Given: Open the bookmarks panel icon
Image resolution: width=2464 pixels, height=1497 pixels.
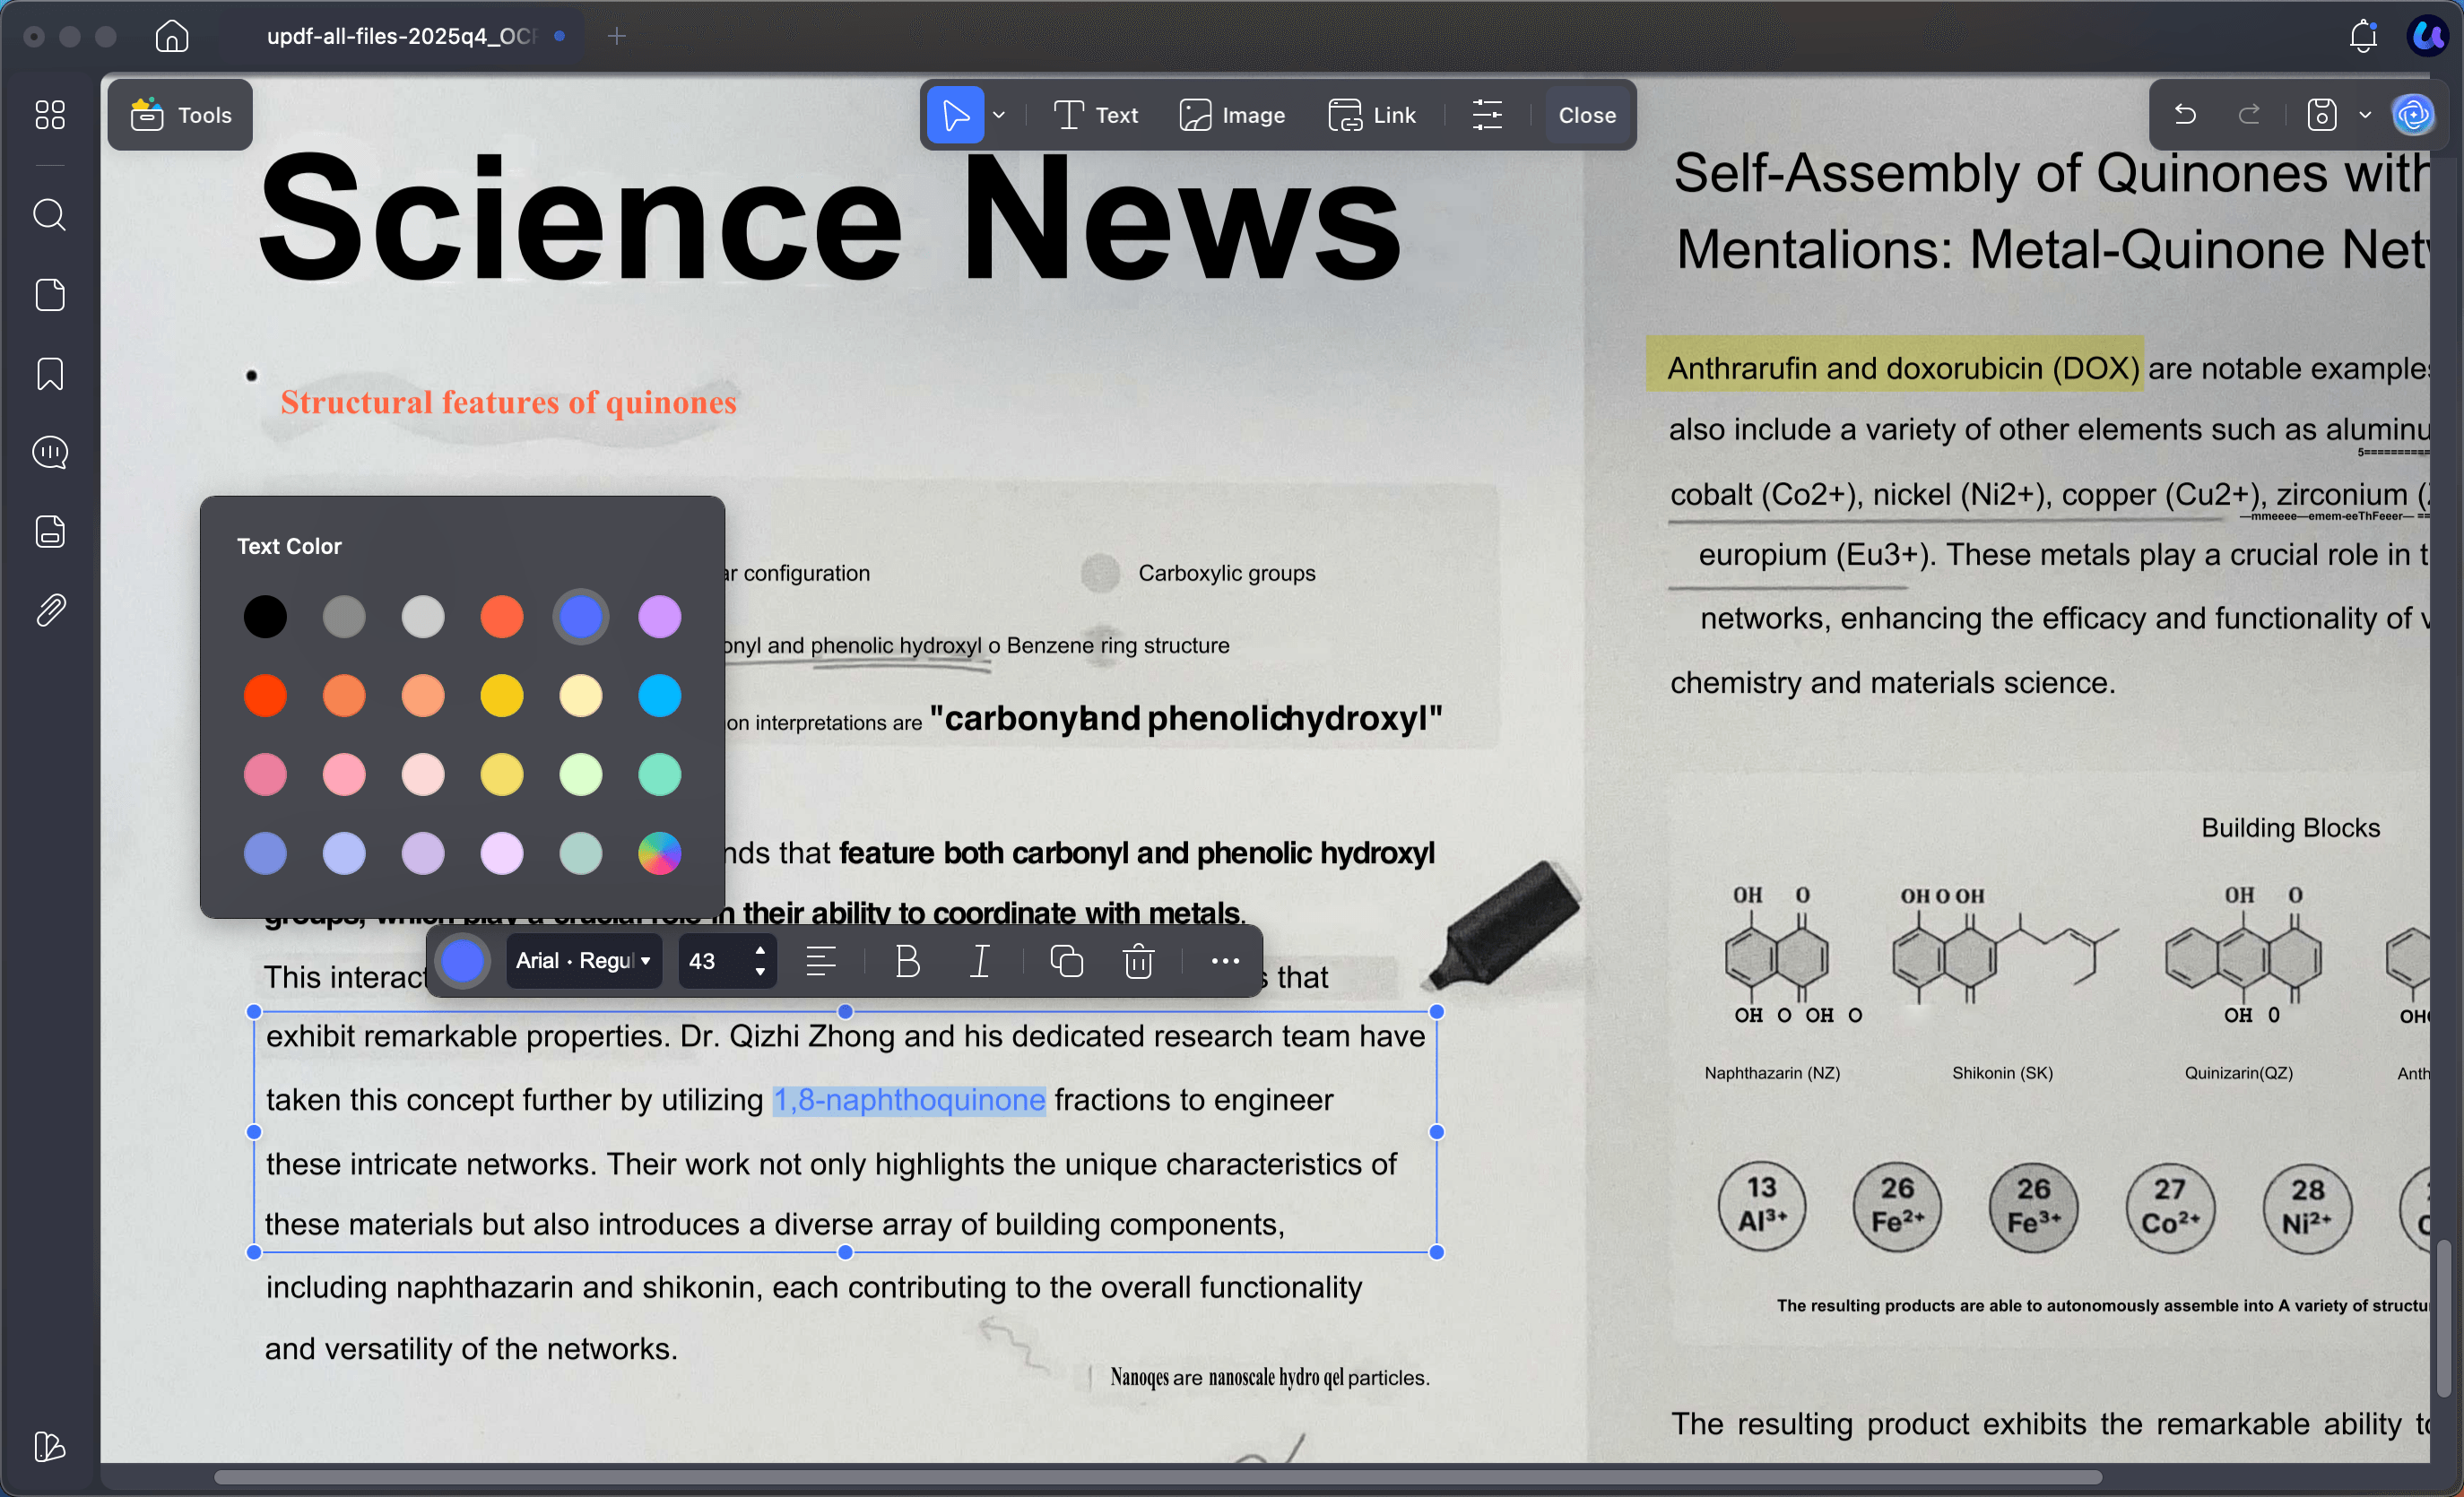Looking at the screenshot, I should 49,374.
